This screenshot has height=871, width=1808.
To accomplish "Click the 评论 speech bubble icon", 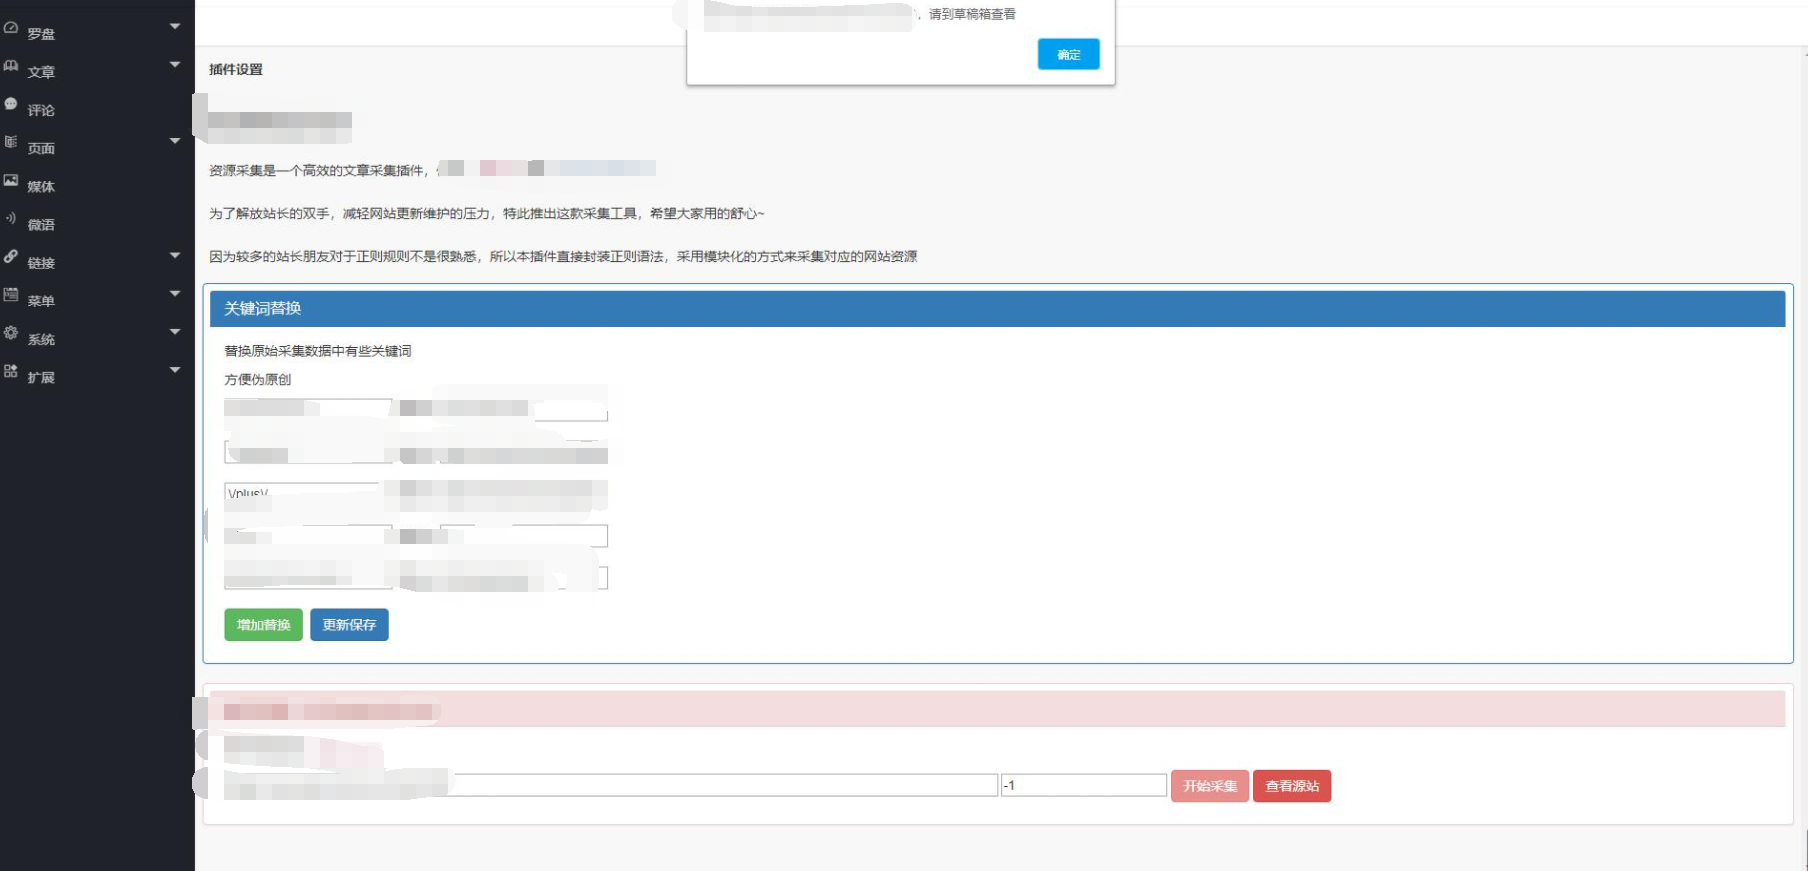I will point(11,104).
